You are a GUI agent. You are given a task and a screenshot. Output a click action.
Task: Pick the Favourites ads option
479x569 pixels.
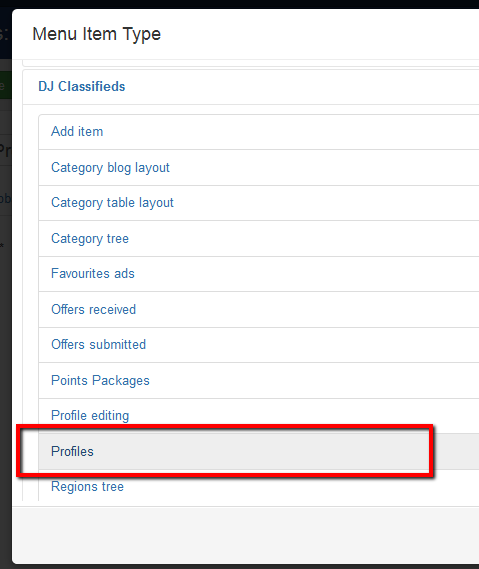click(259, 274)
